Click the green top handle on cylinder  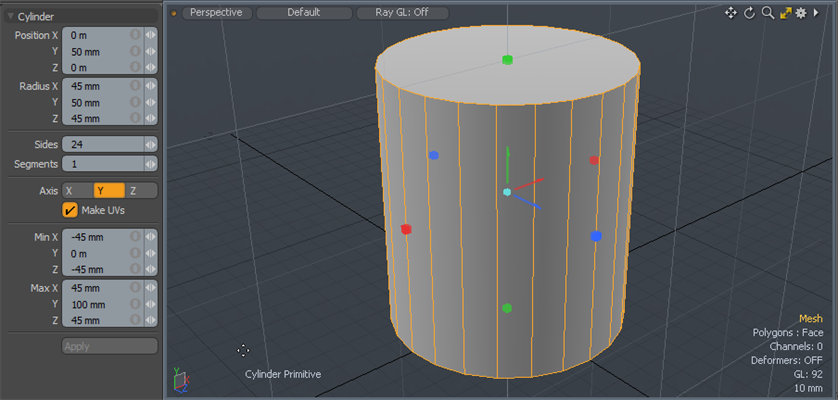(x=507, y=60)
